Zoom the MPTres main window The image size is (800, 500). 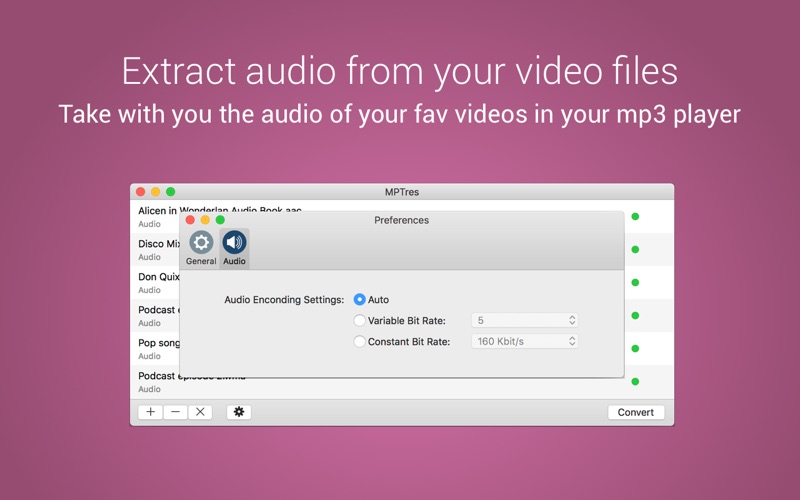(x=170, y=192)
